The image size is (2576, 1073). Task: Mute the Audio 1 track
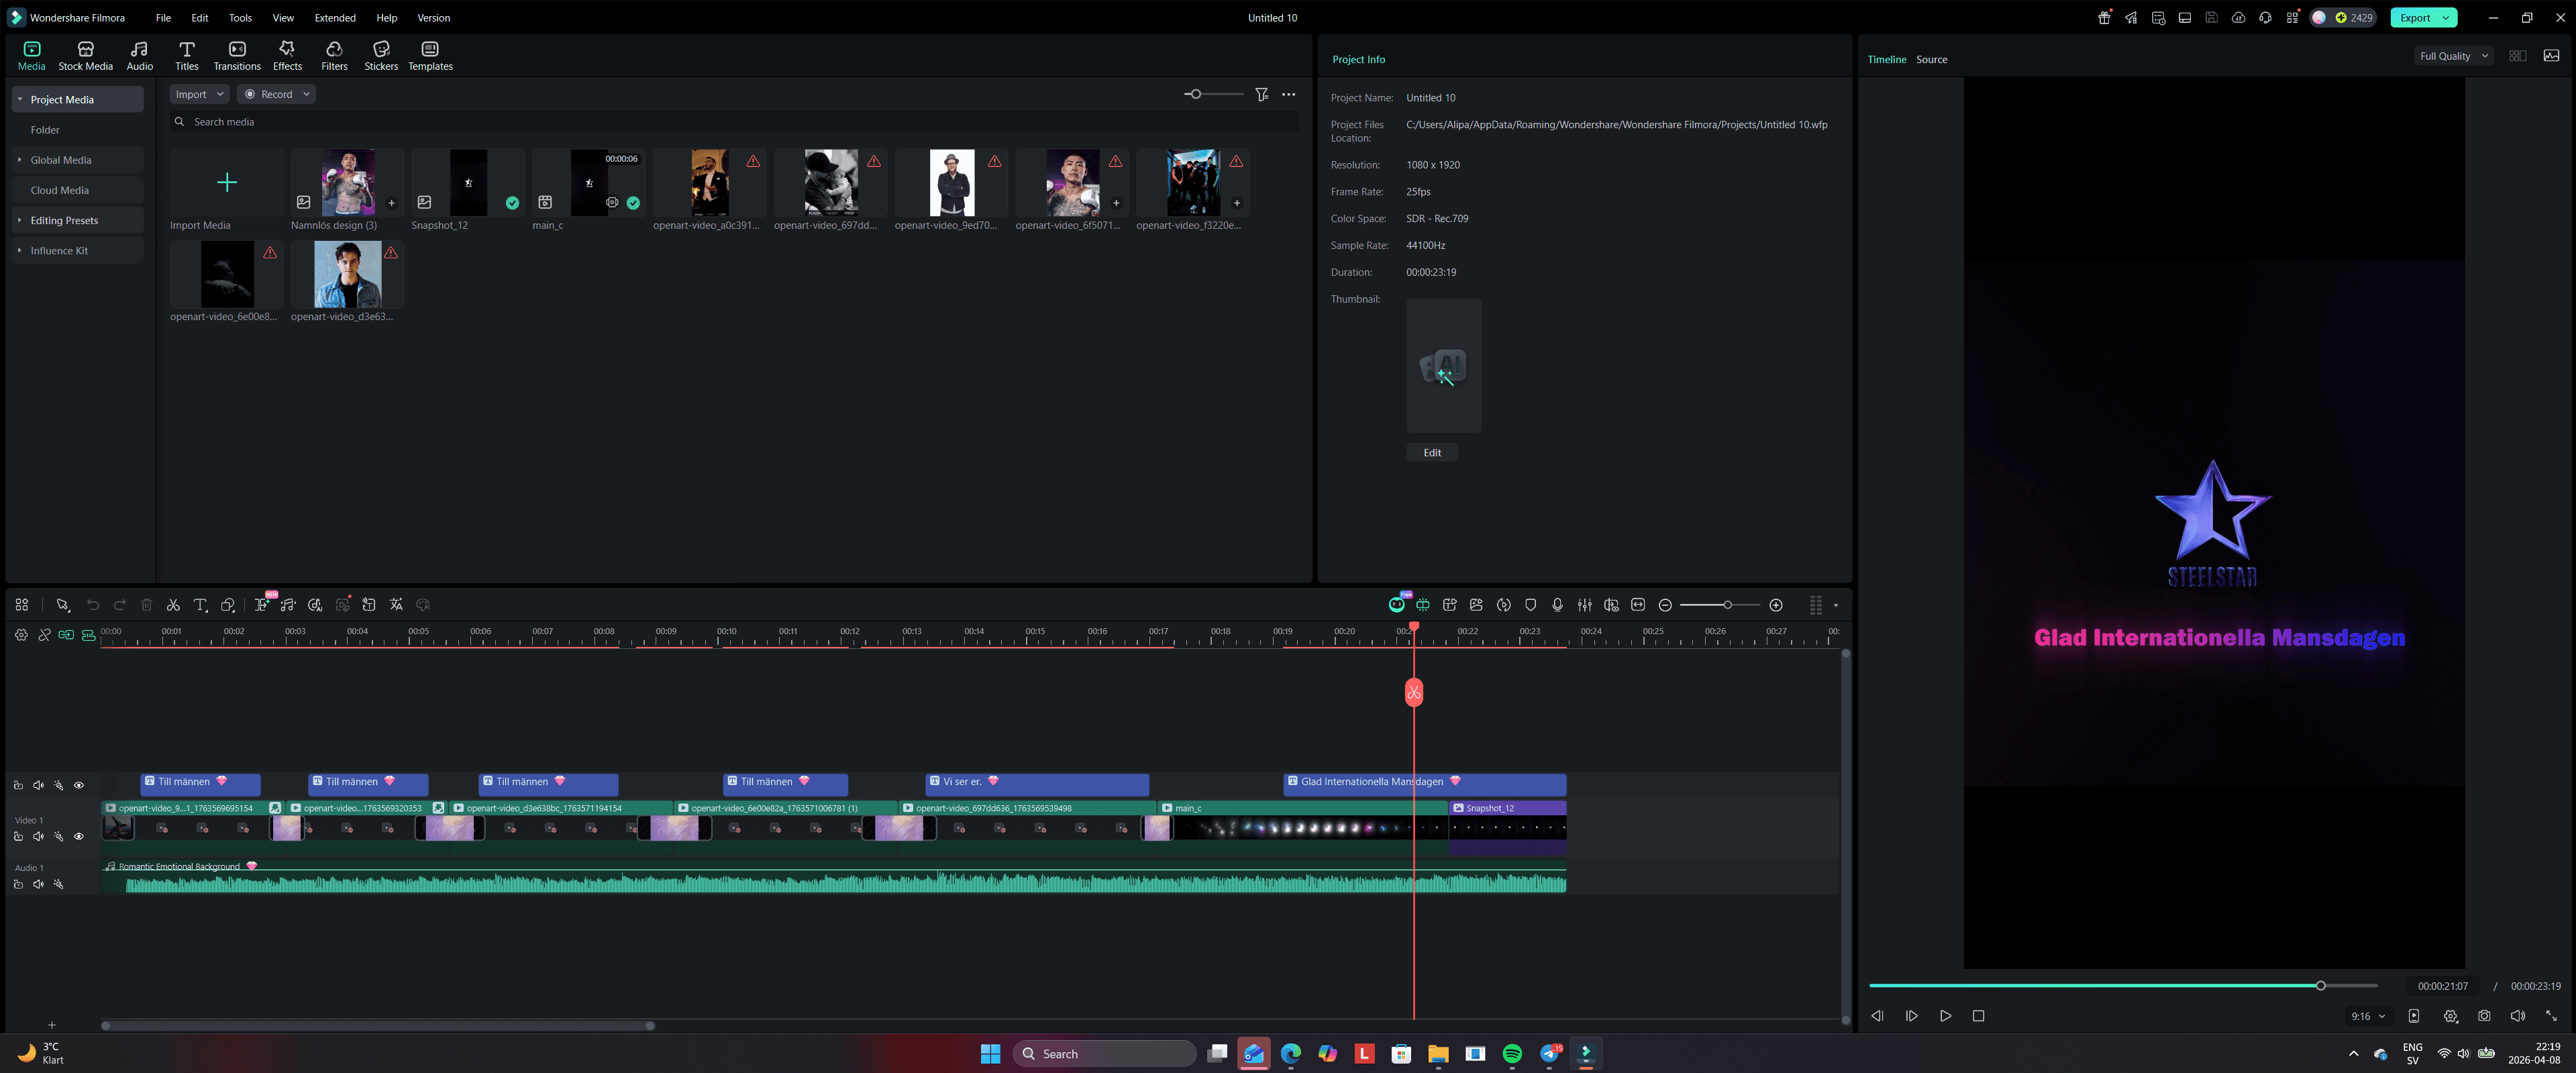pos(38,884)
